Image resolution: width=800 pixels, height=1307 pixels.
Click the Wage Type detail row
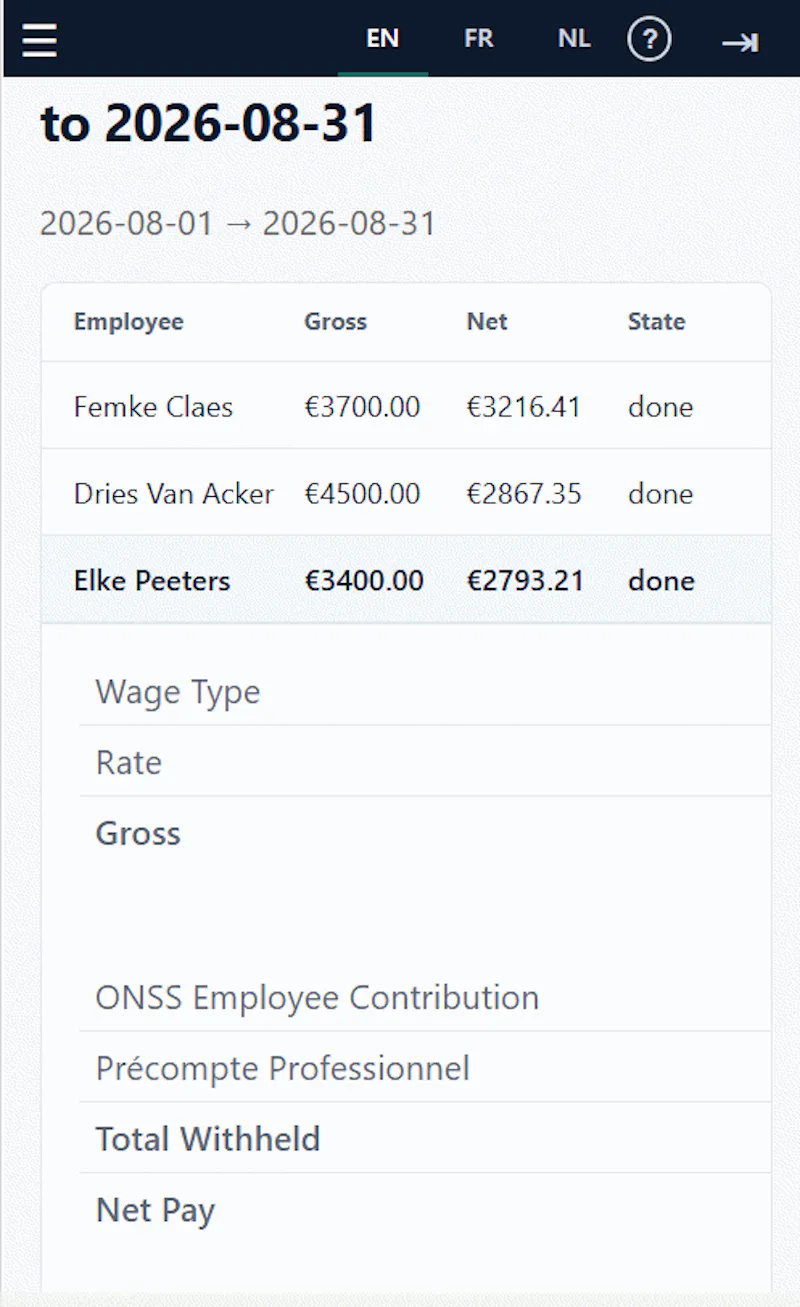pos(425,691)
